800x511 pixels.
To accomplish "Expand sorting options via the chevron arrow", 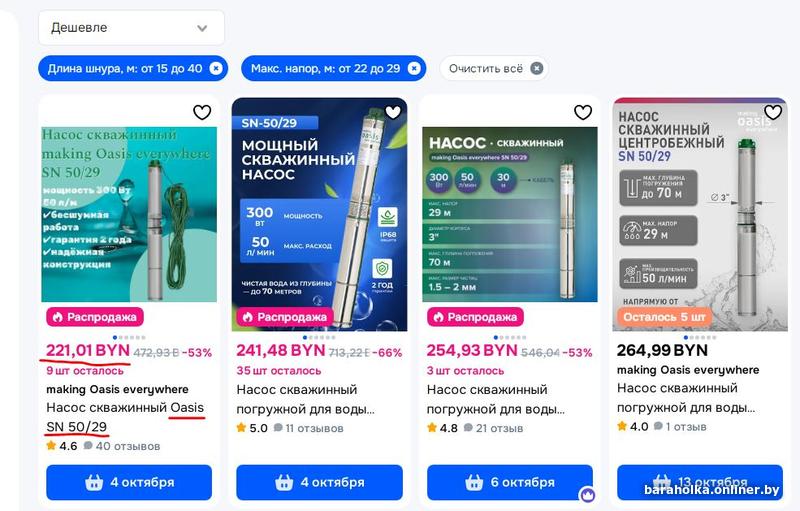I will click(x=202, y=28).
